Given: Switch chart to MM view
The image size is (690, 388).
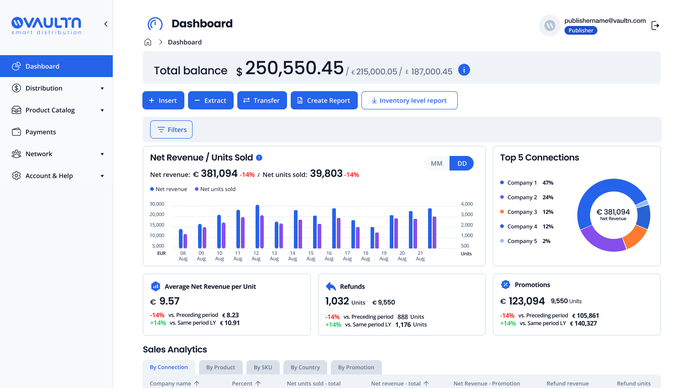Looking at the screenshot, I should click(x=436, y=163).
